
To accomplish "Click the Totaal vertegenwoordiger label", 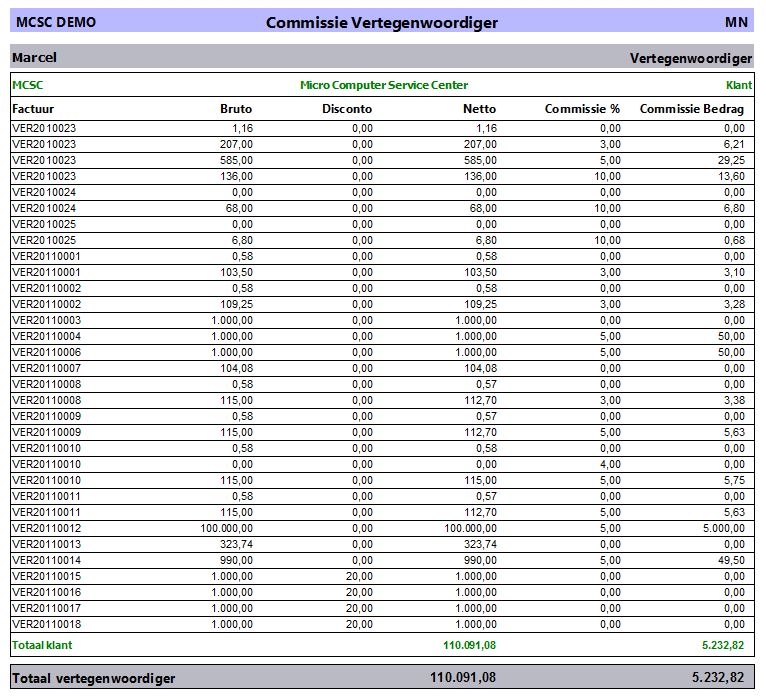I will coord(93,678).
